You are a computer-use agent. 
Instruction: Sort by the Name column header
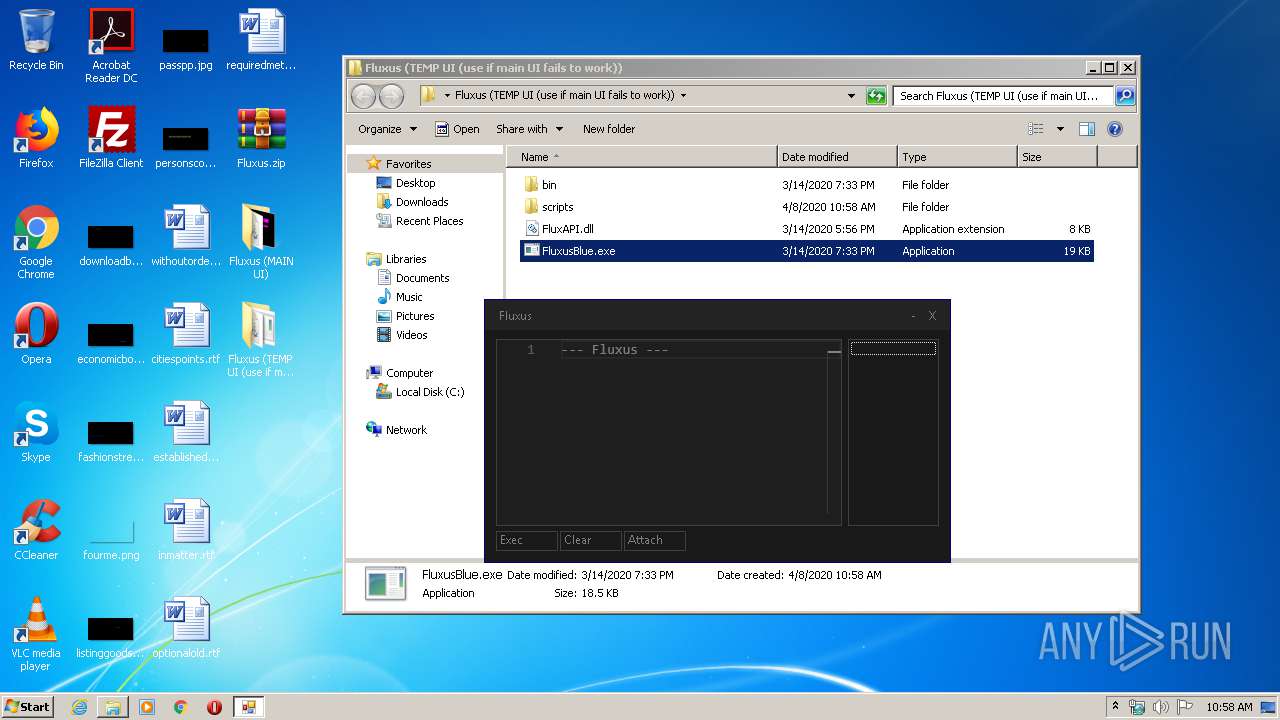pos(642,157)
